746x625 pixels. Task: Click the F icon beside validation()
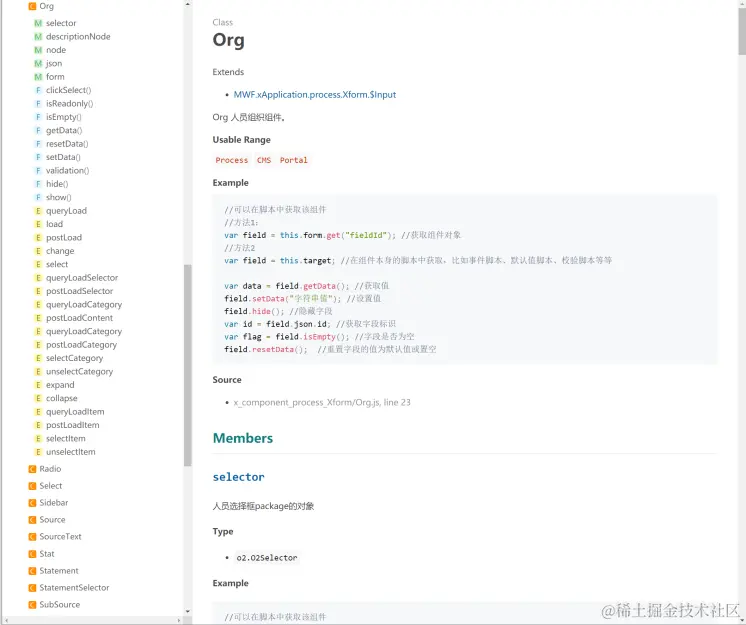[x=38, y=170]
